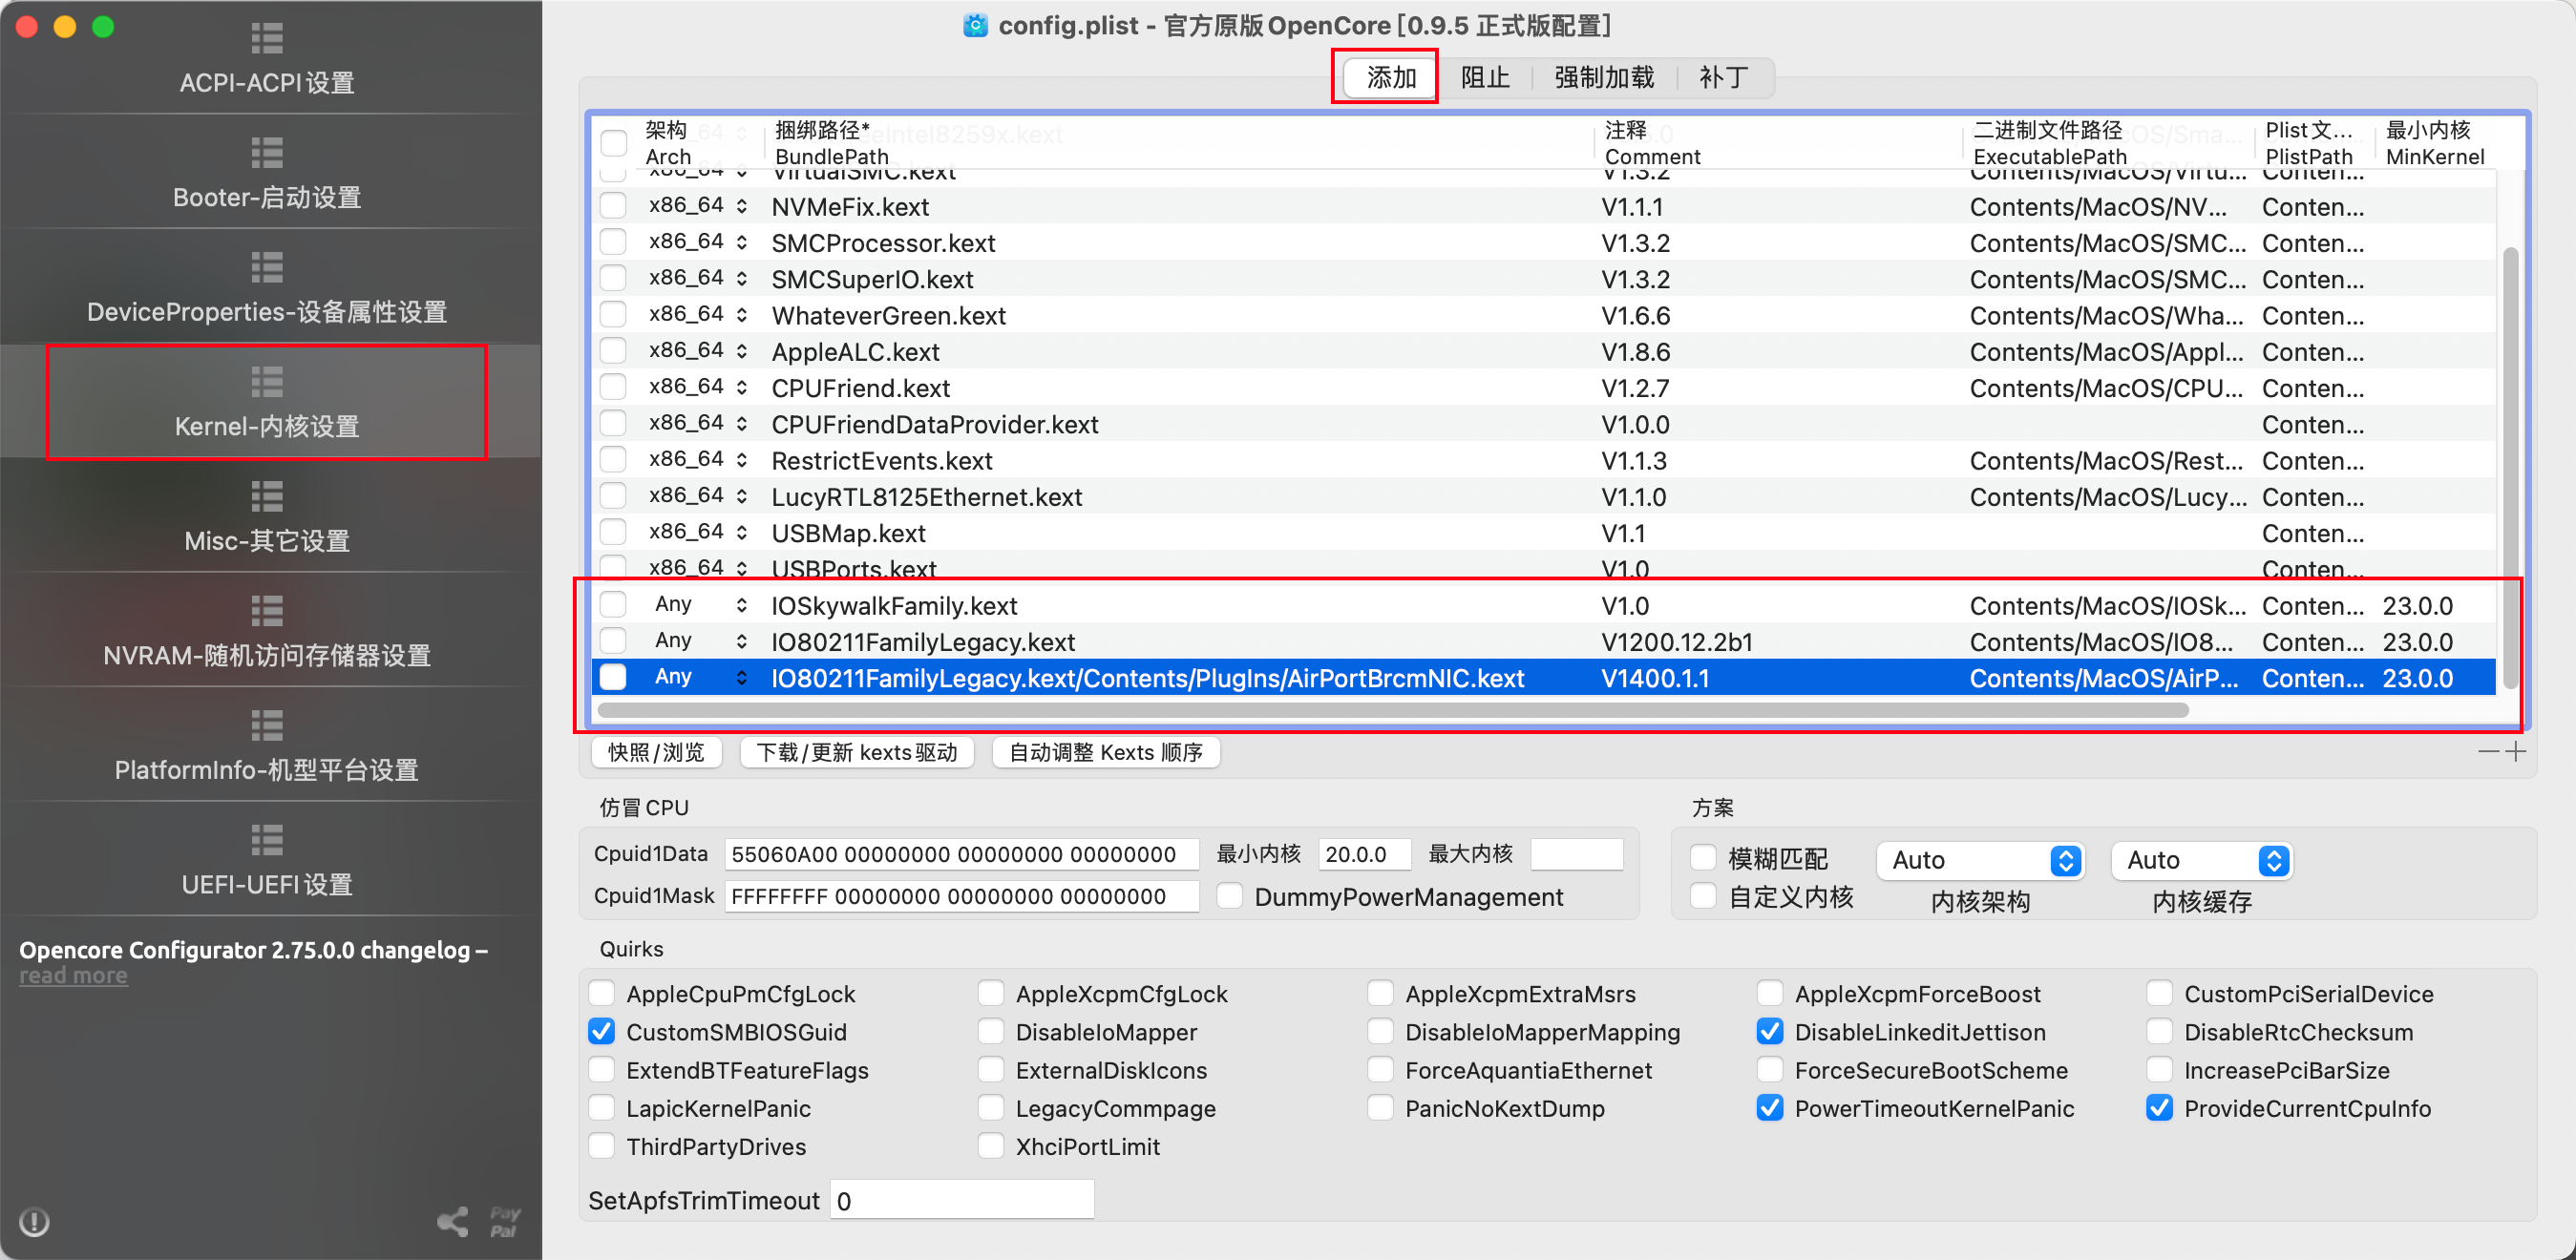
Task: Switch to the 强制加载 tab
Action: pos(1603,77)
